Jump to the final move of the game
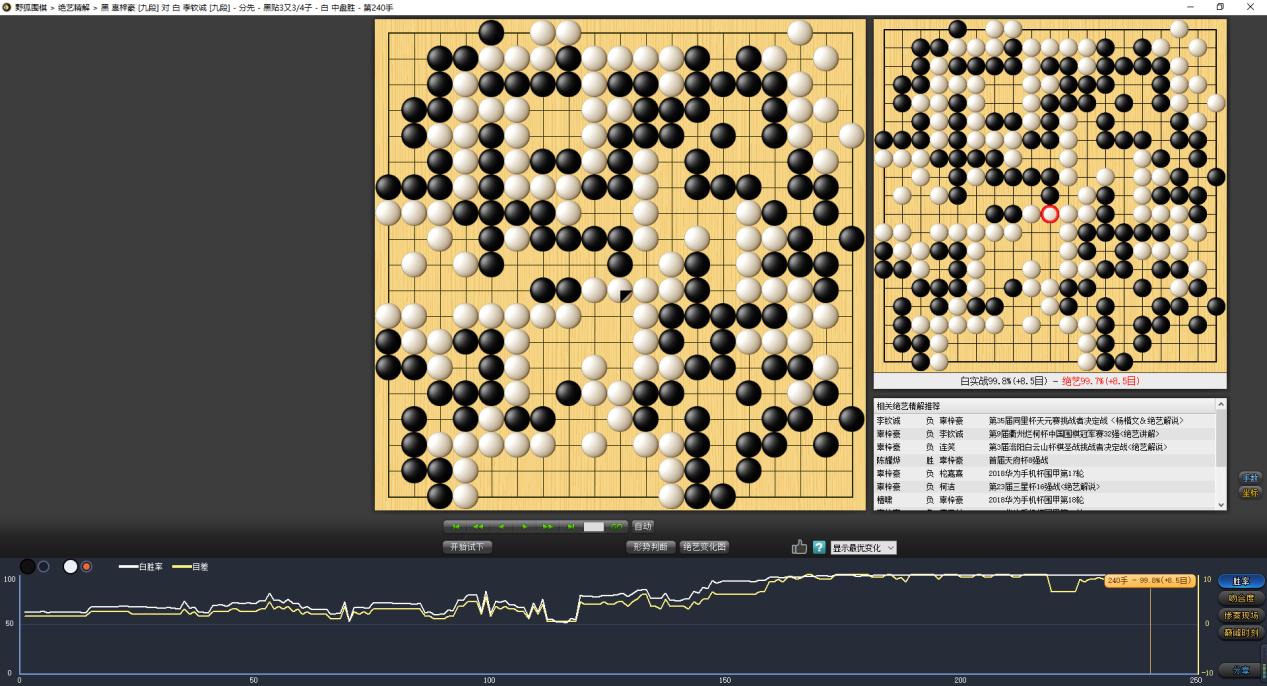 pos(570,525)
